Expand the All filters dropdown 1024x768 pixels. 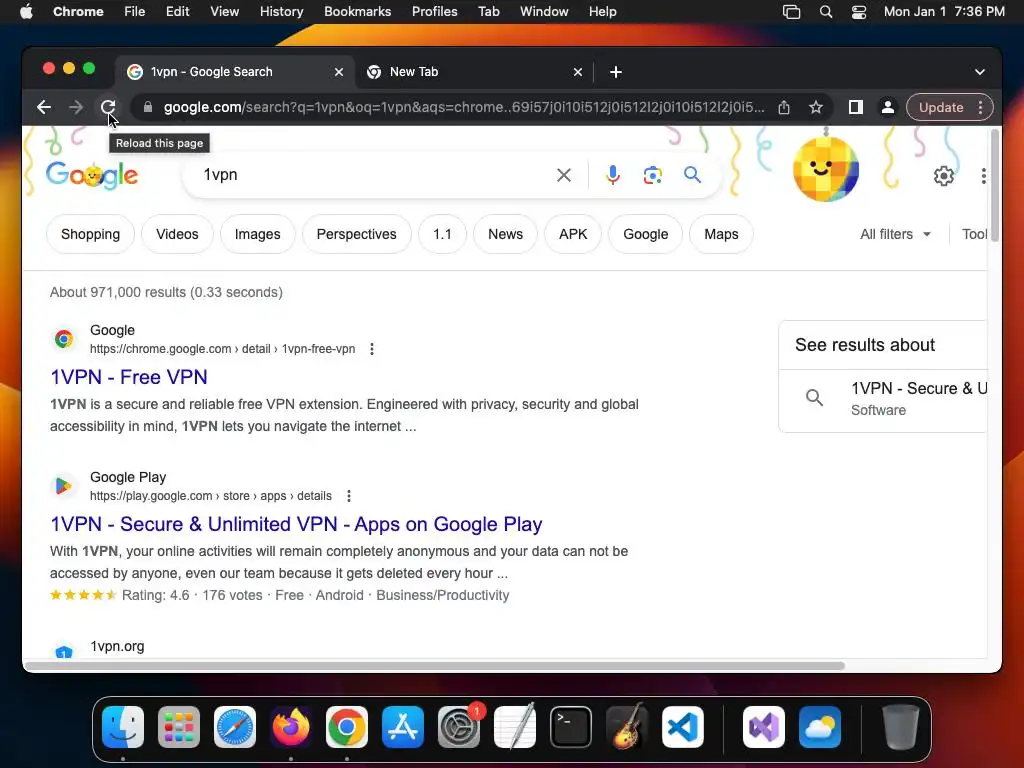(895, 234)
